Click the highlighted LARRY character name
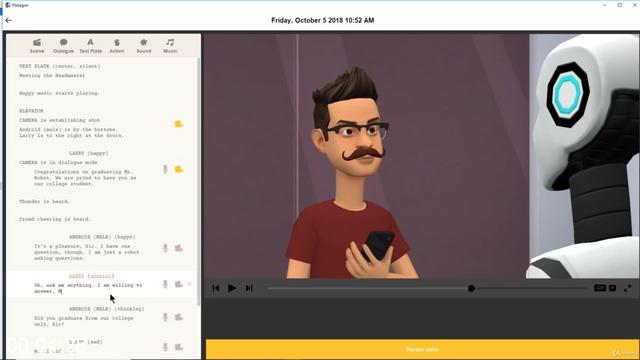Image resolution: width=640 pixels, height=360 pixels. tap(76, 276)
